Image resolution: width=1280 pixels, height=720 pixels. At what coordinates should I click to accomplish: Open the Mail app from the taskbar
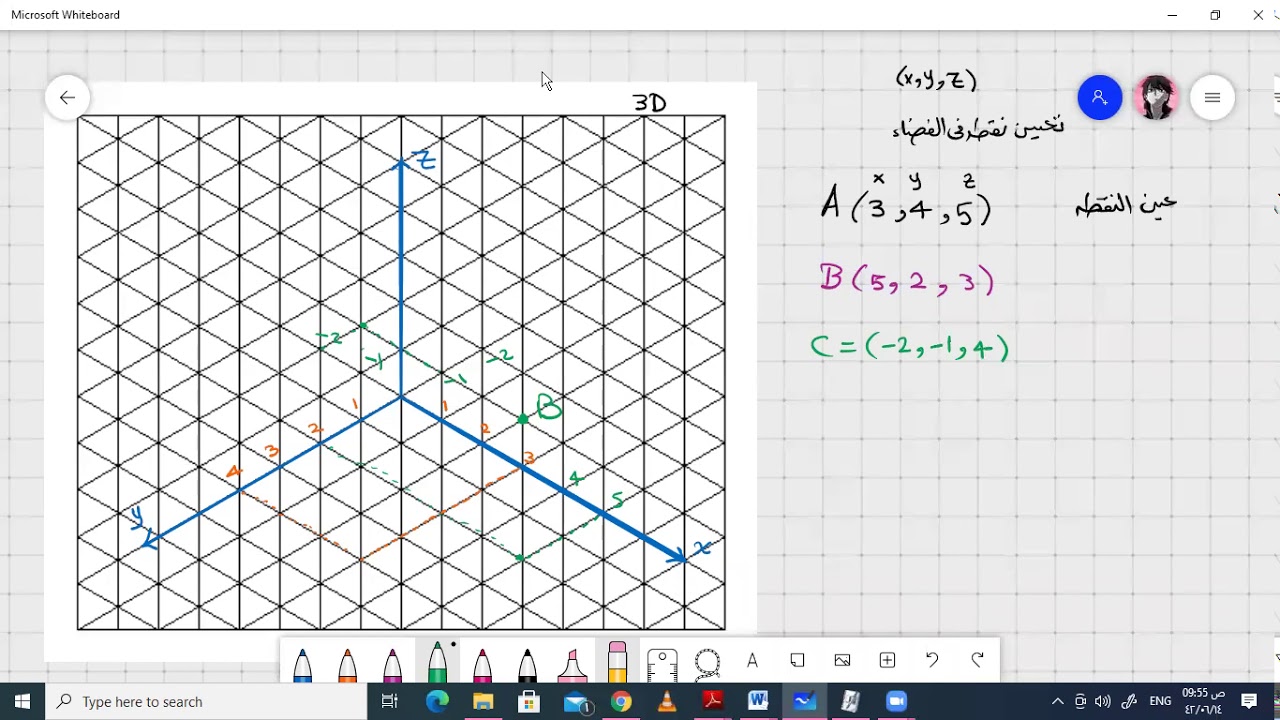click(x=576, y=701)
